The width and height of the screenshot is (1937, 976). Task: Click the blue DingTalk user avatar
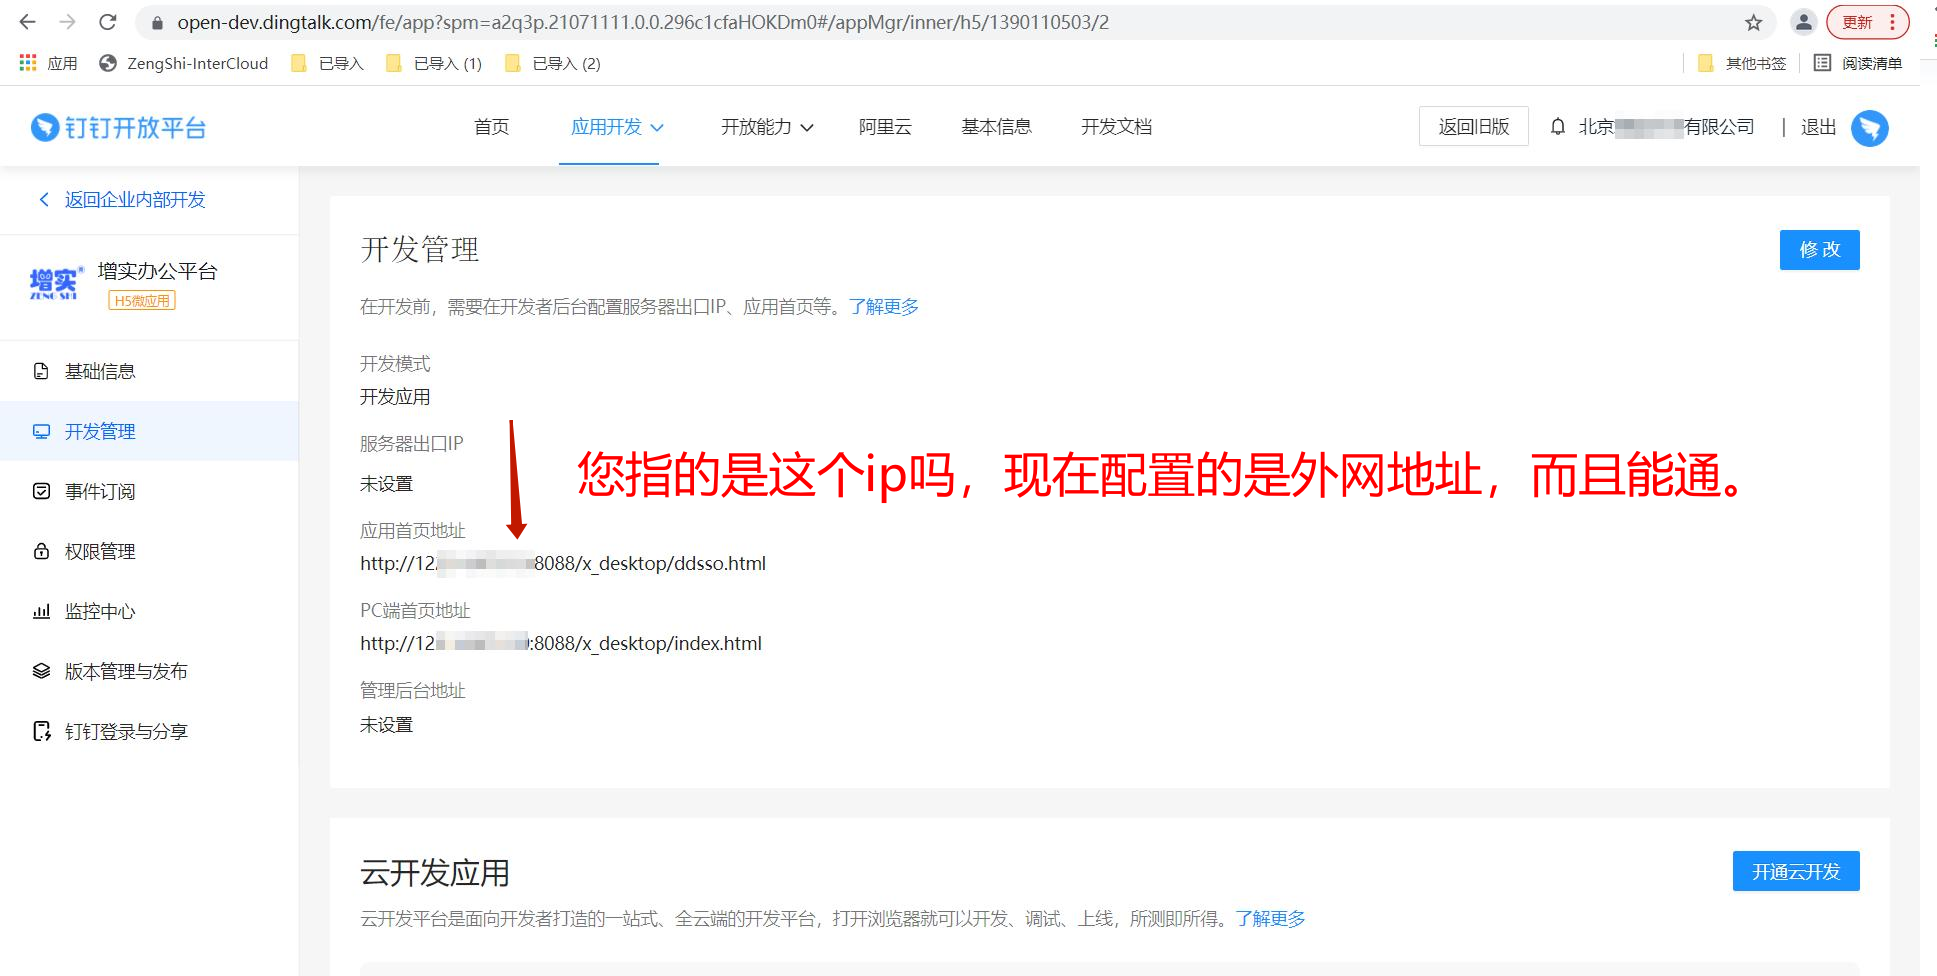pyautogui.click(x=1869, y=128)
